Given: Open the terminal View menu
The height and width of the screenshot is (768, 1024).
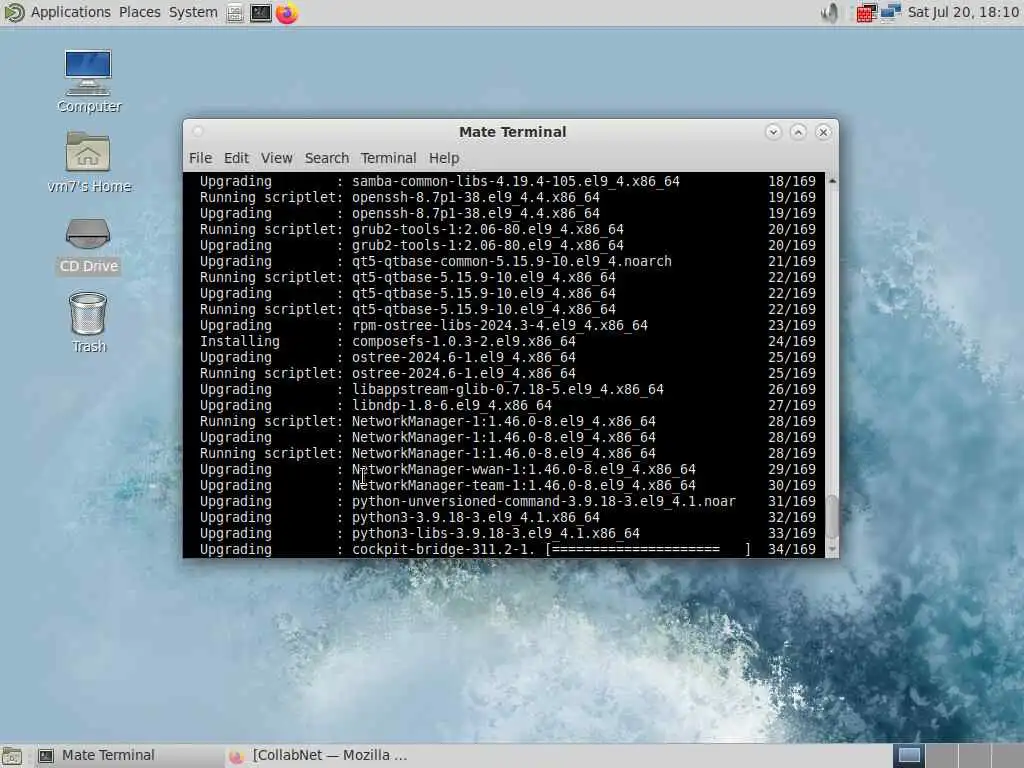Looking at the screenshot, I should (x=276, y=158).
